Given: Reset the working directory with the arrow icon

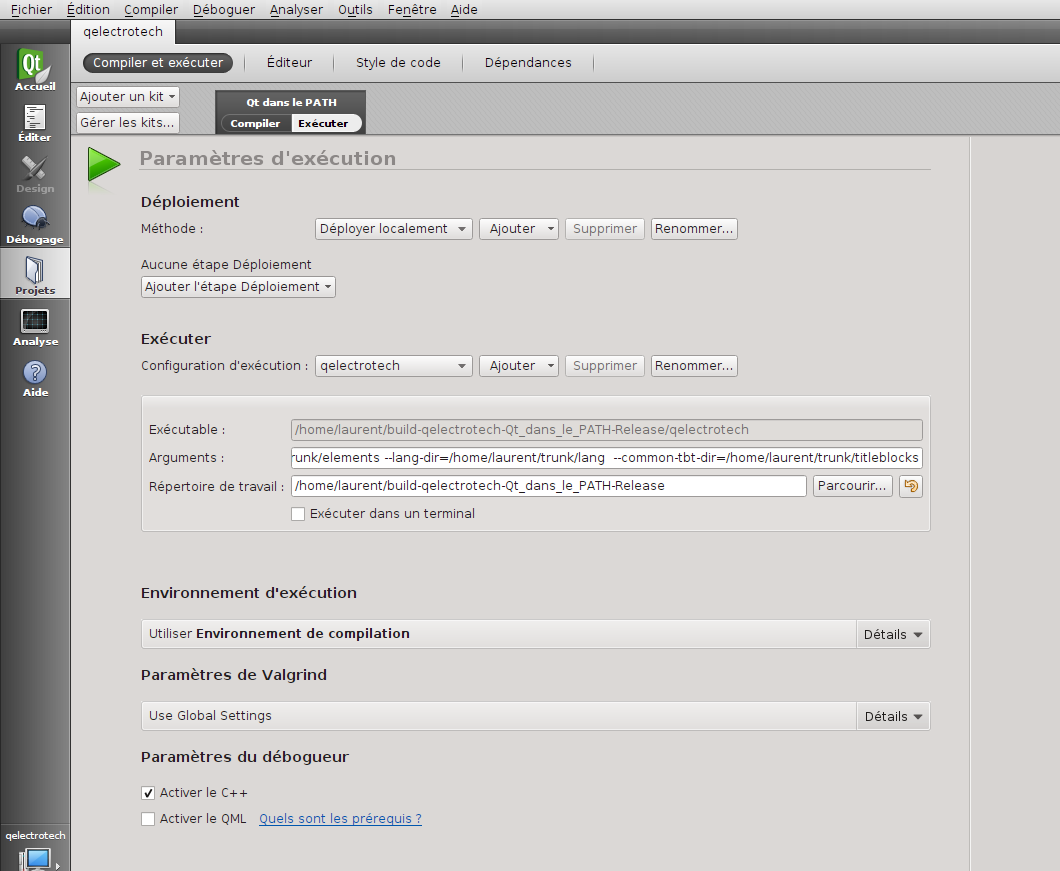Looking at the screenshot, I should pos(911,486).
